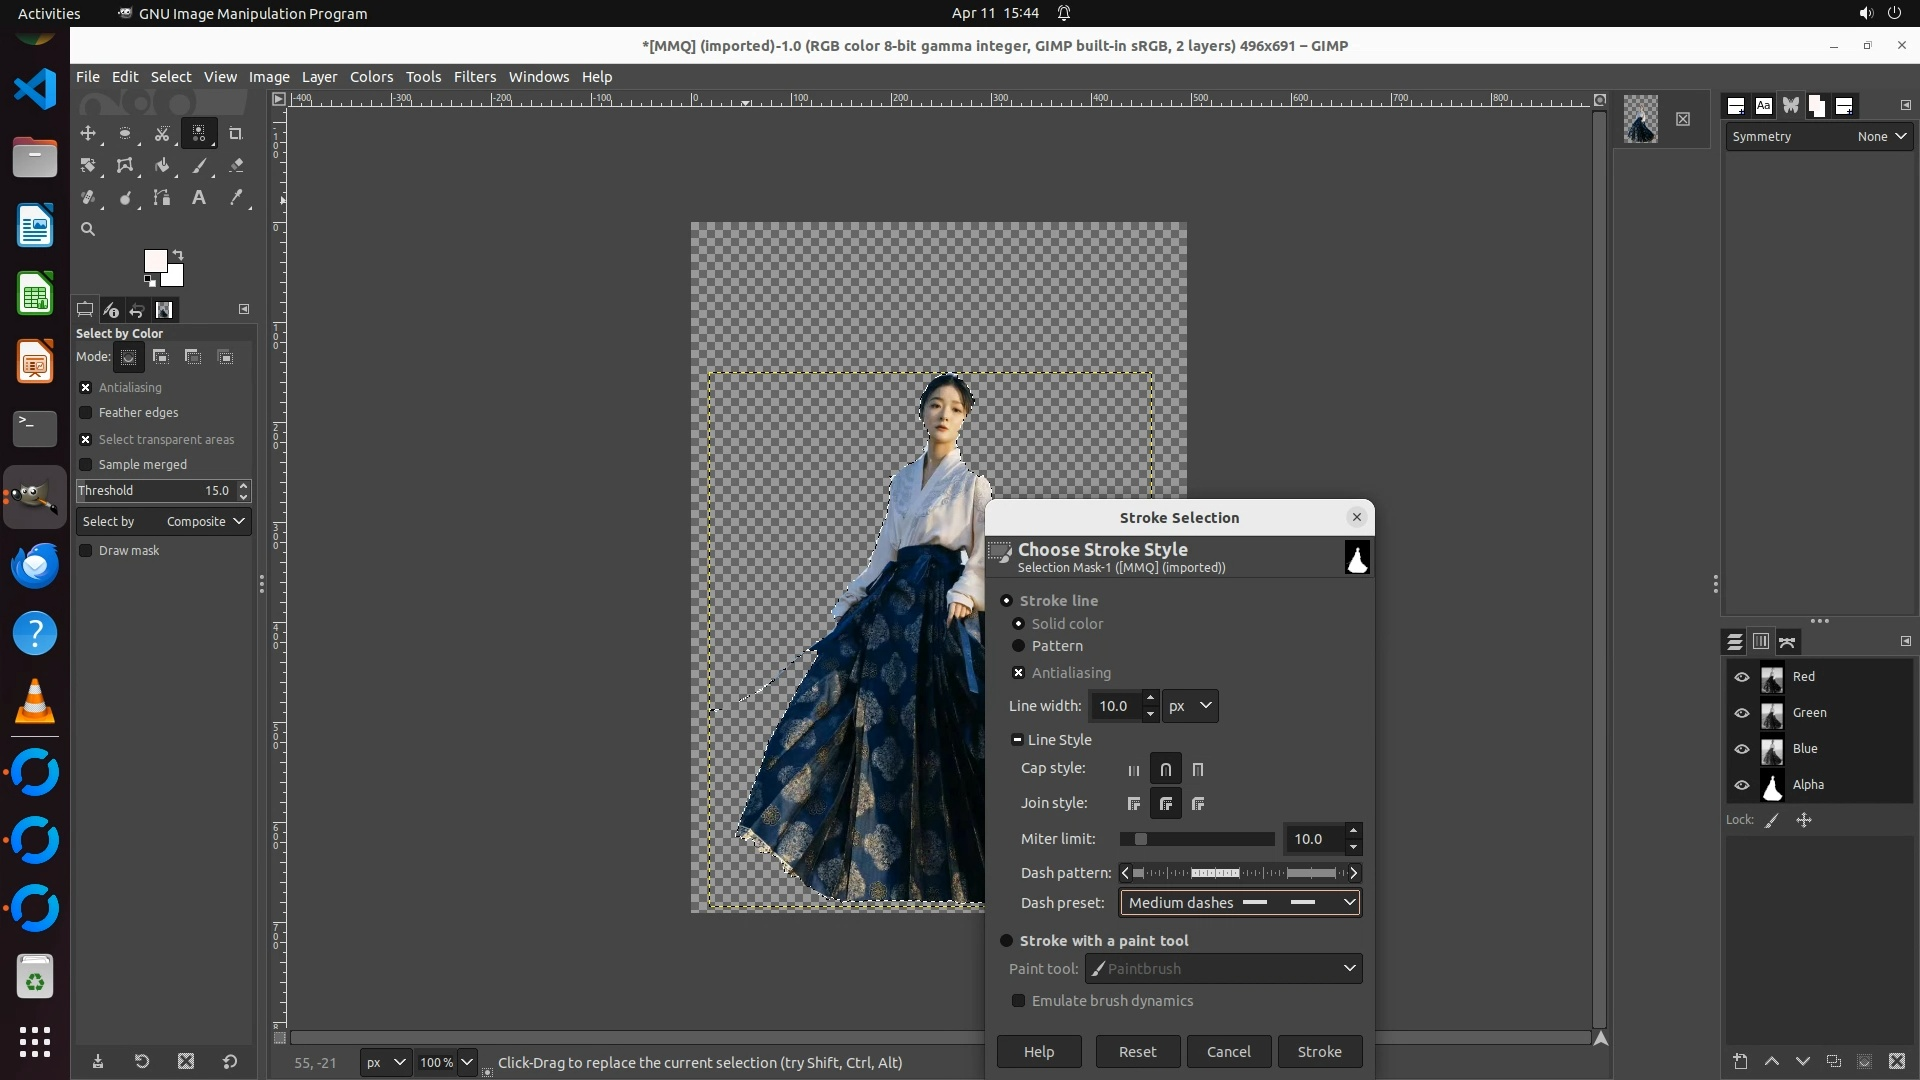Select the Color Picker tool
Screen dimensions: 1920x1080
(236, 198)
